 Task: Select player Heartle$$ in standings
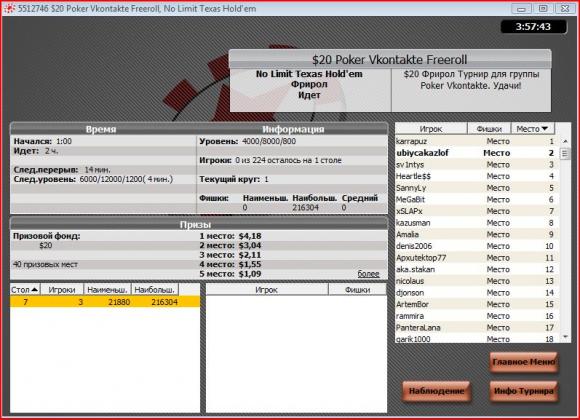(475, 176)
